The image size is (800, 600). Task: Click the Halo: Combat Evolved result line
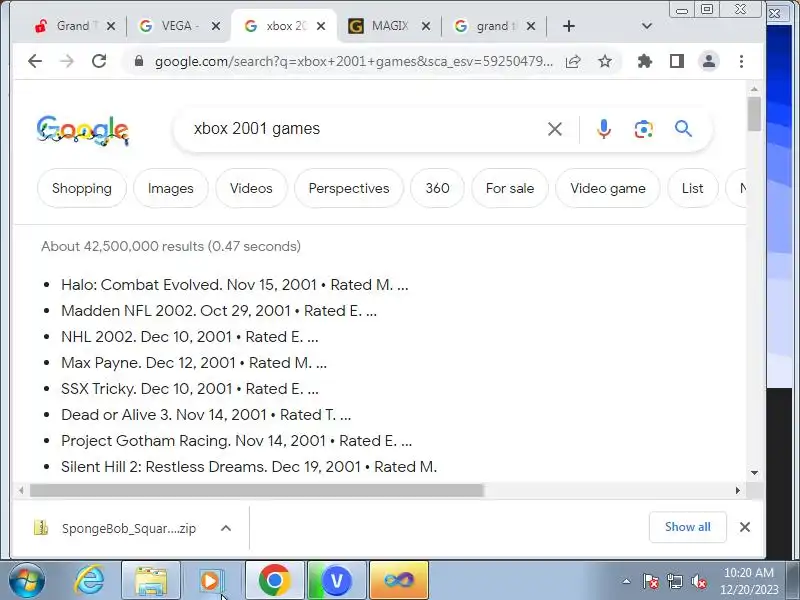click(x=234, y=285)
